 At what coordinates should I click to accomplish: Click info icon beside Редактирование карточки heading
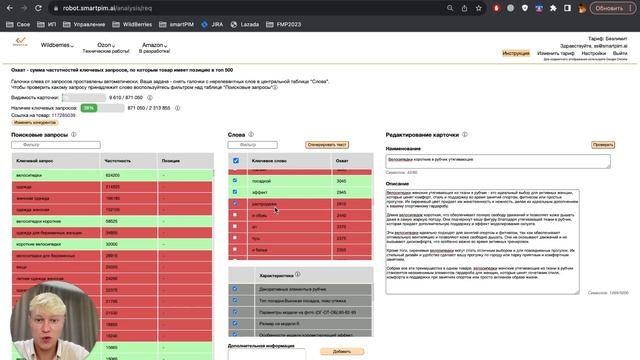(465, 134)
